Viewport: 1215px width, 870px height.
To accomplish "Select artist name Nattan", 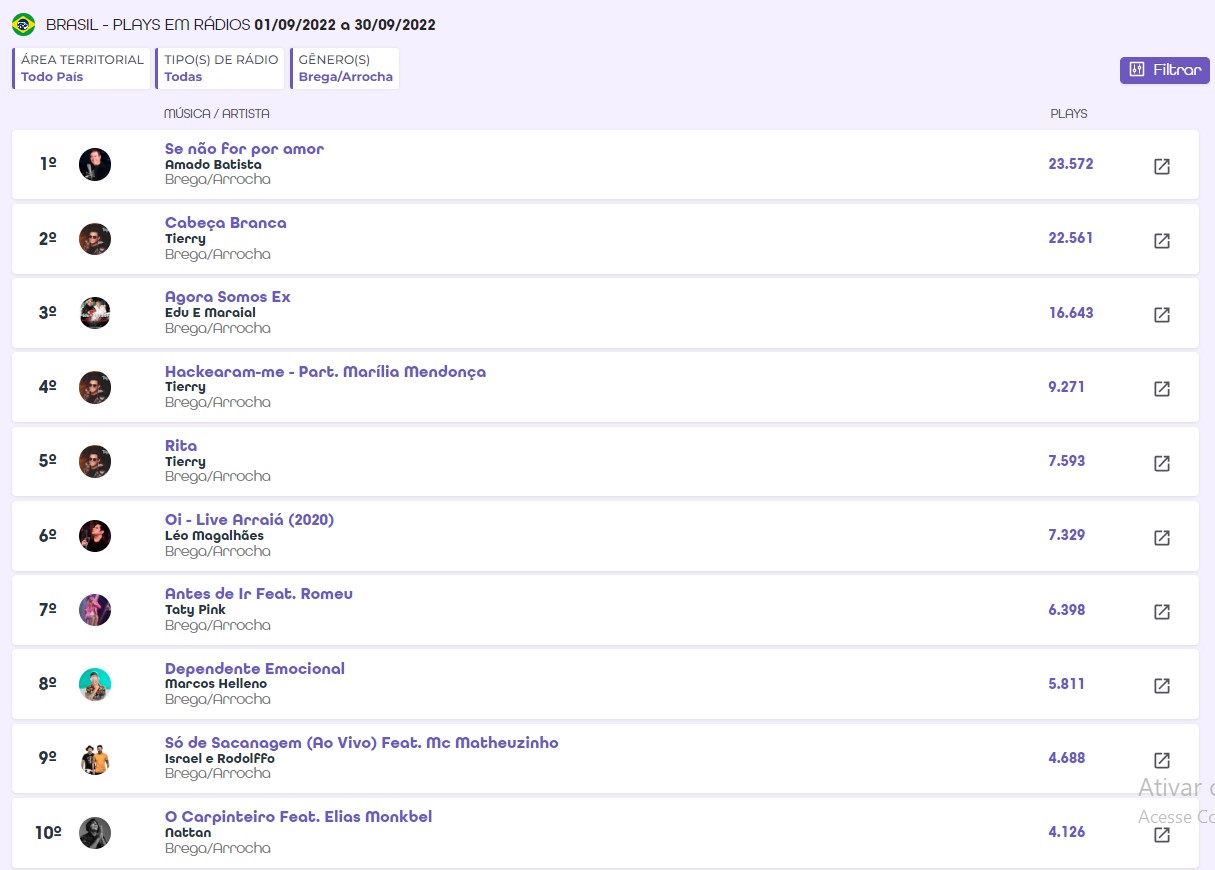I will (188, 832).
